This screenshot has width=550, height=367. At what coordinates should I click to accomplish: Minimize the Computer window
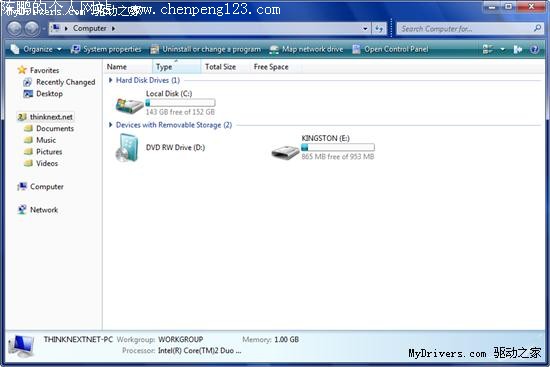coord(493,6)
